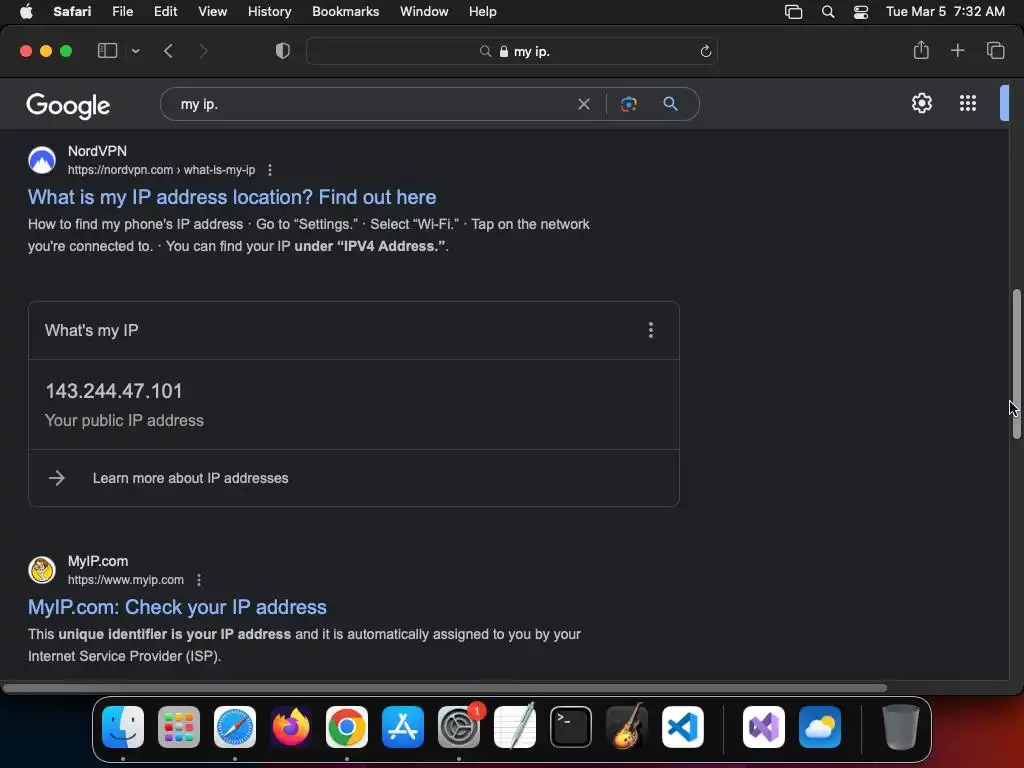The width and height of the screenshot is (1024, 768).
Task: Click the arrow beside Learn more
Action: coord(57,478)
